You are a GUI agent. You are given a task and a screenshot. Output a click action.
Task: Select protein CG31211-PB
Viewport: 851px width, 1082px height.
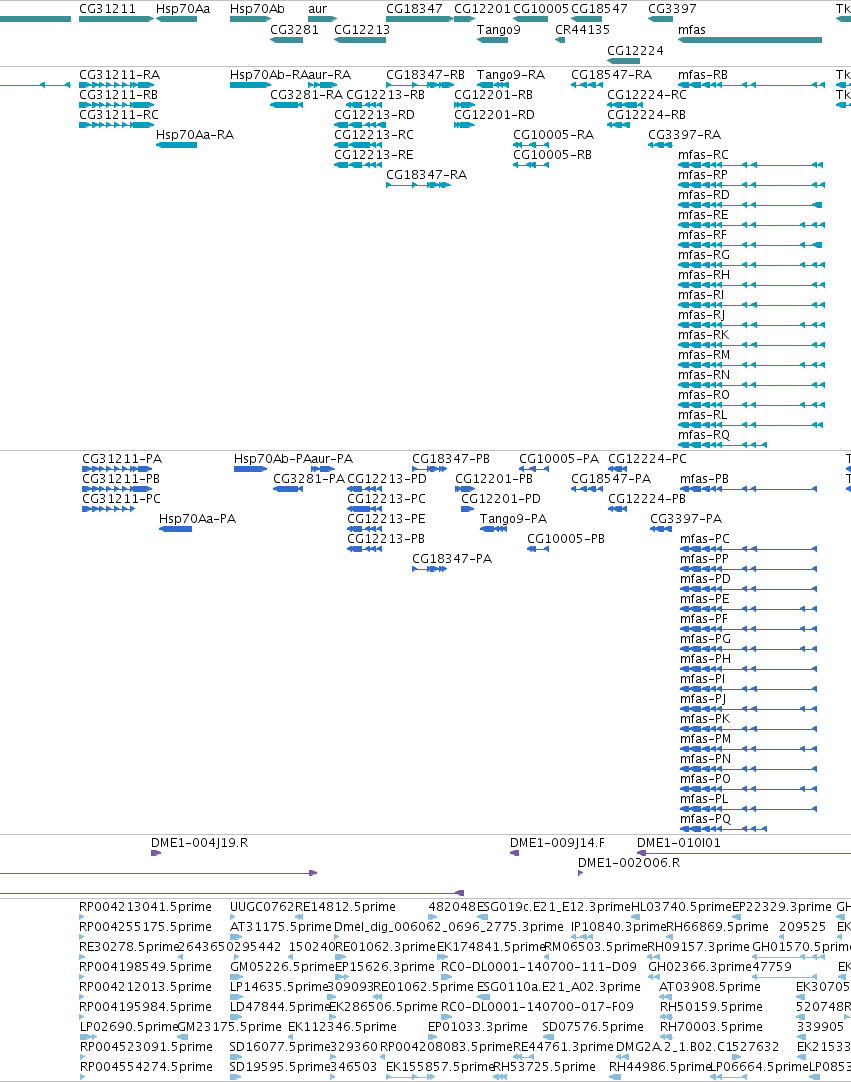[117, 489]
